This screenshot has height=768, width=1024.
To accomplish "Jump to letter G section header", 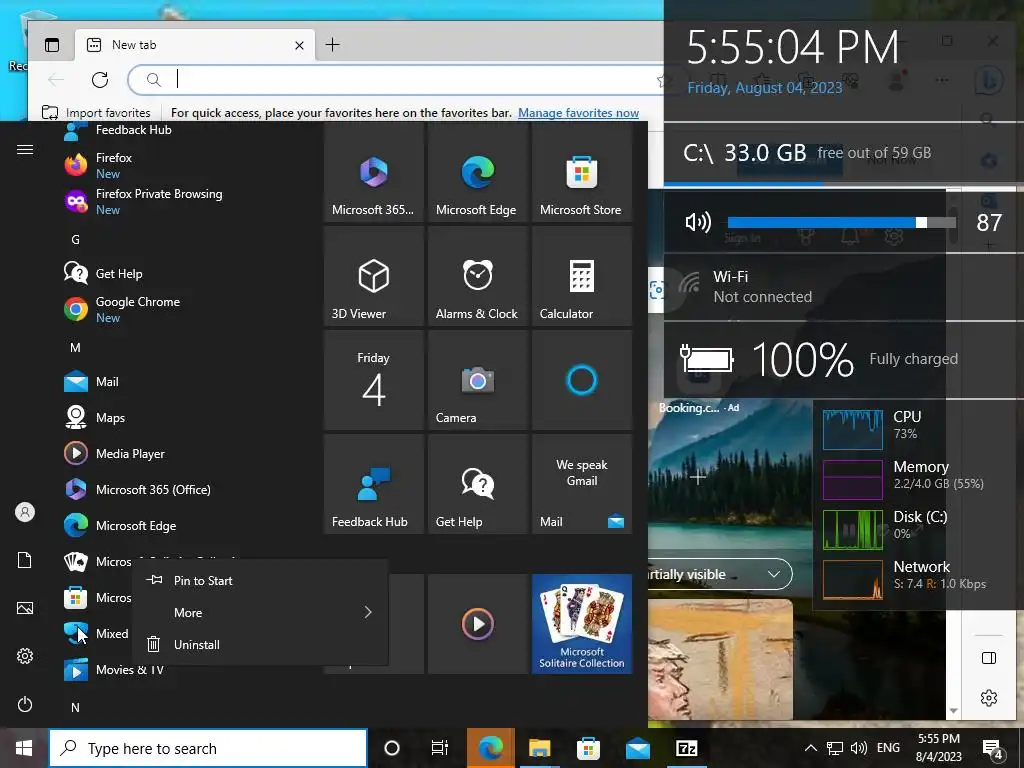I will click(x=75, y=240).
